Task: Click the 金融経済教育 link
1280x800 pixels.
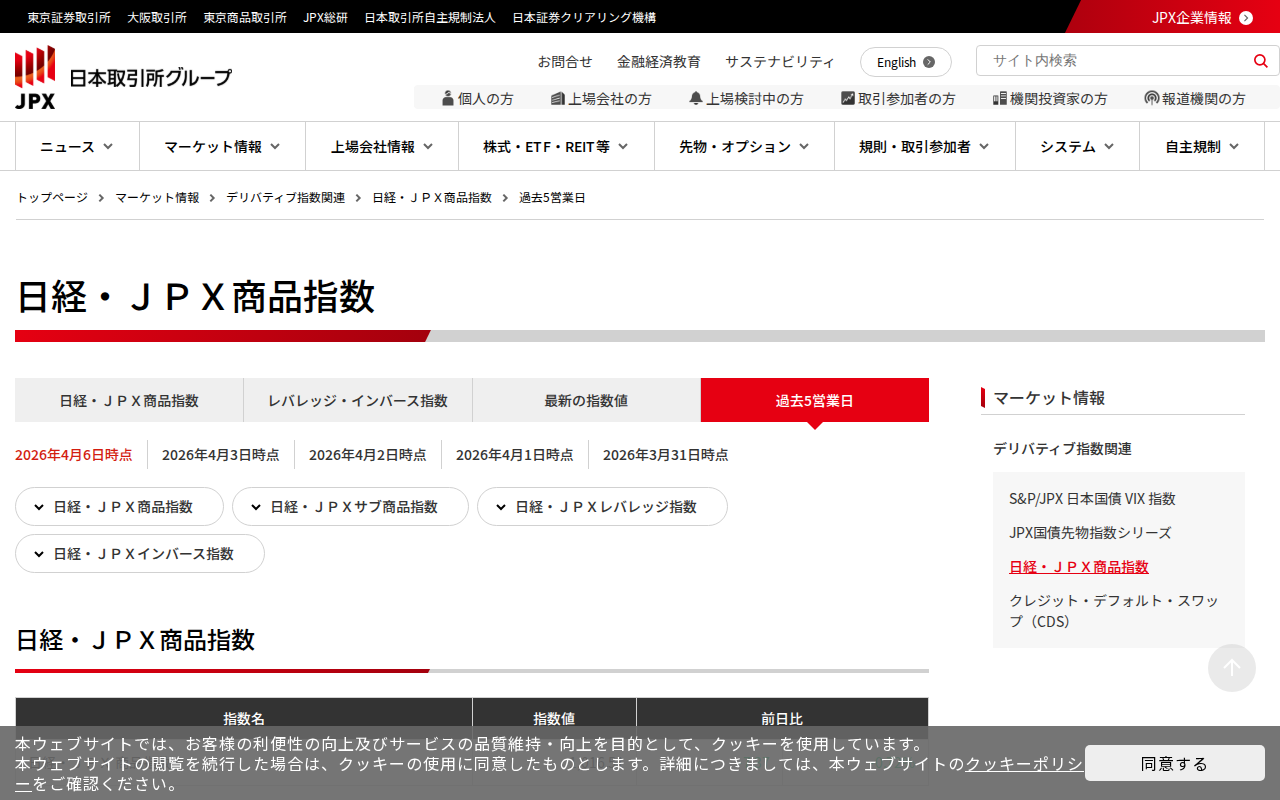Action: (659, 61)
